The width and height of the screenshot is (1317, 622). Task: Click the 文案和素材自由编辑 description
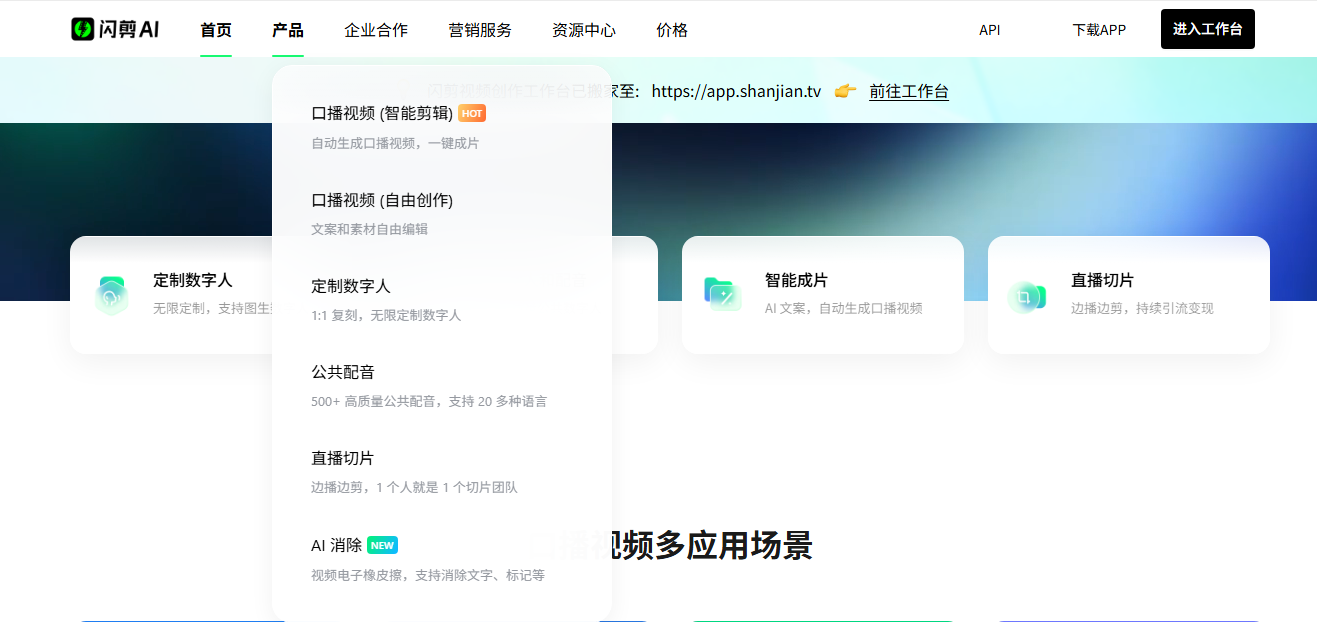[x=369, y=229]
